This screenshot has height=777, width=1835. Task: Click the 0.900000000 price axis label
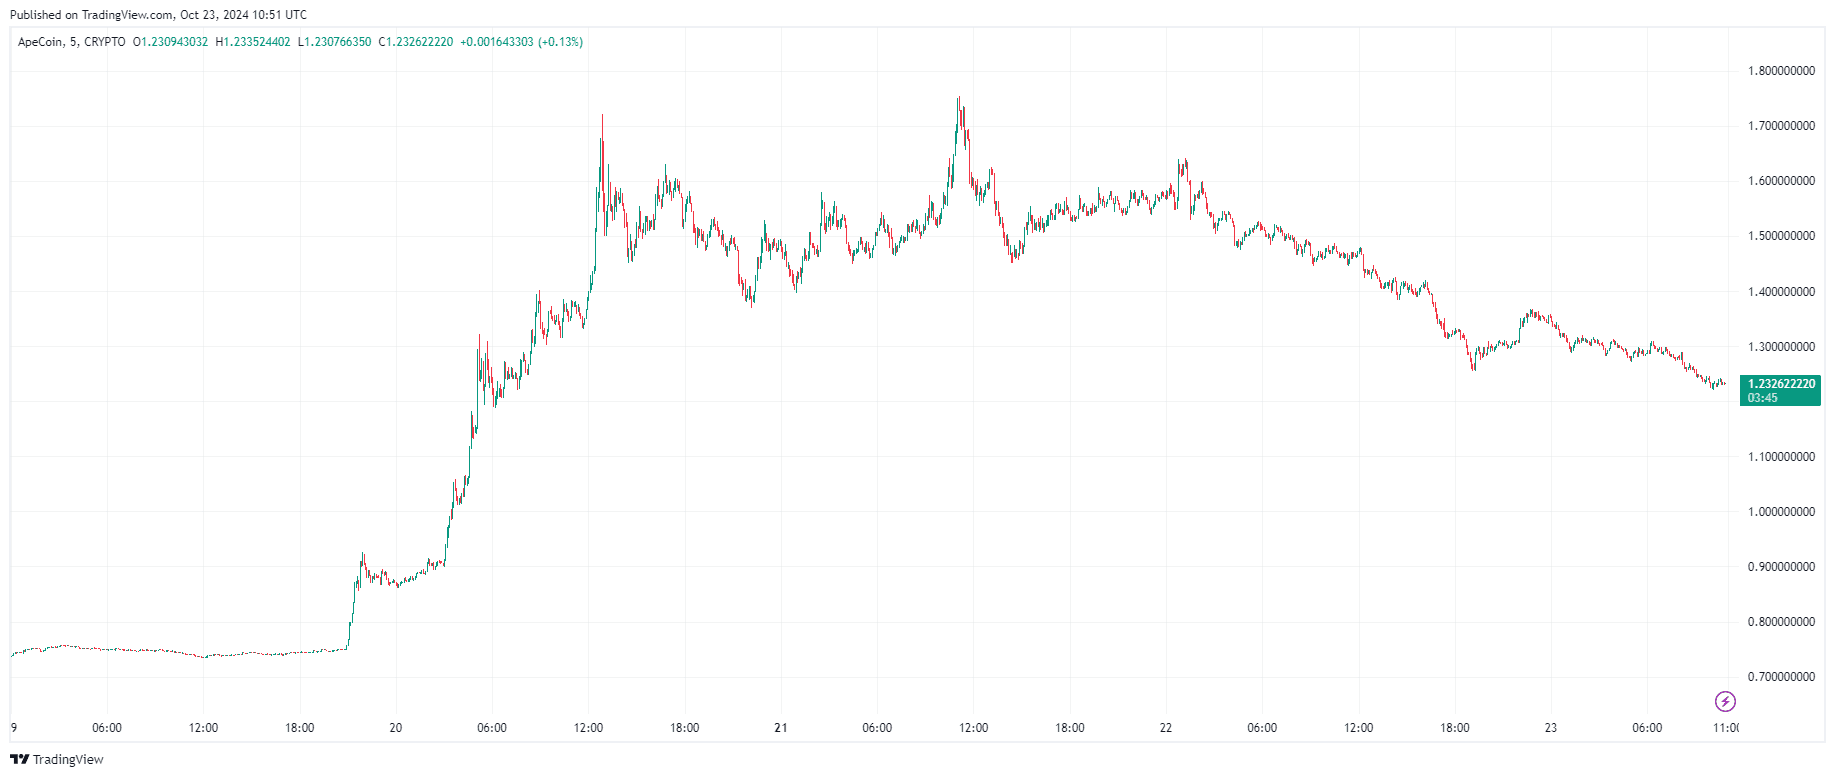pyautogui.click(x=1781, y=567)
